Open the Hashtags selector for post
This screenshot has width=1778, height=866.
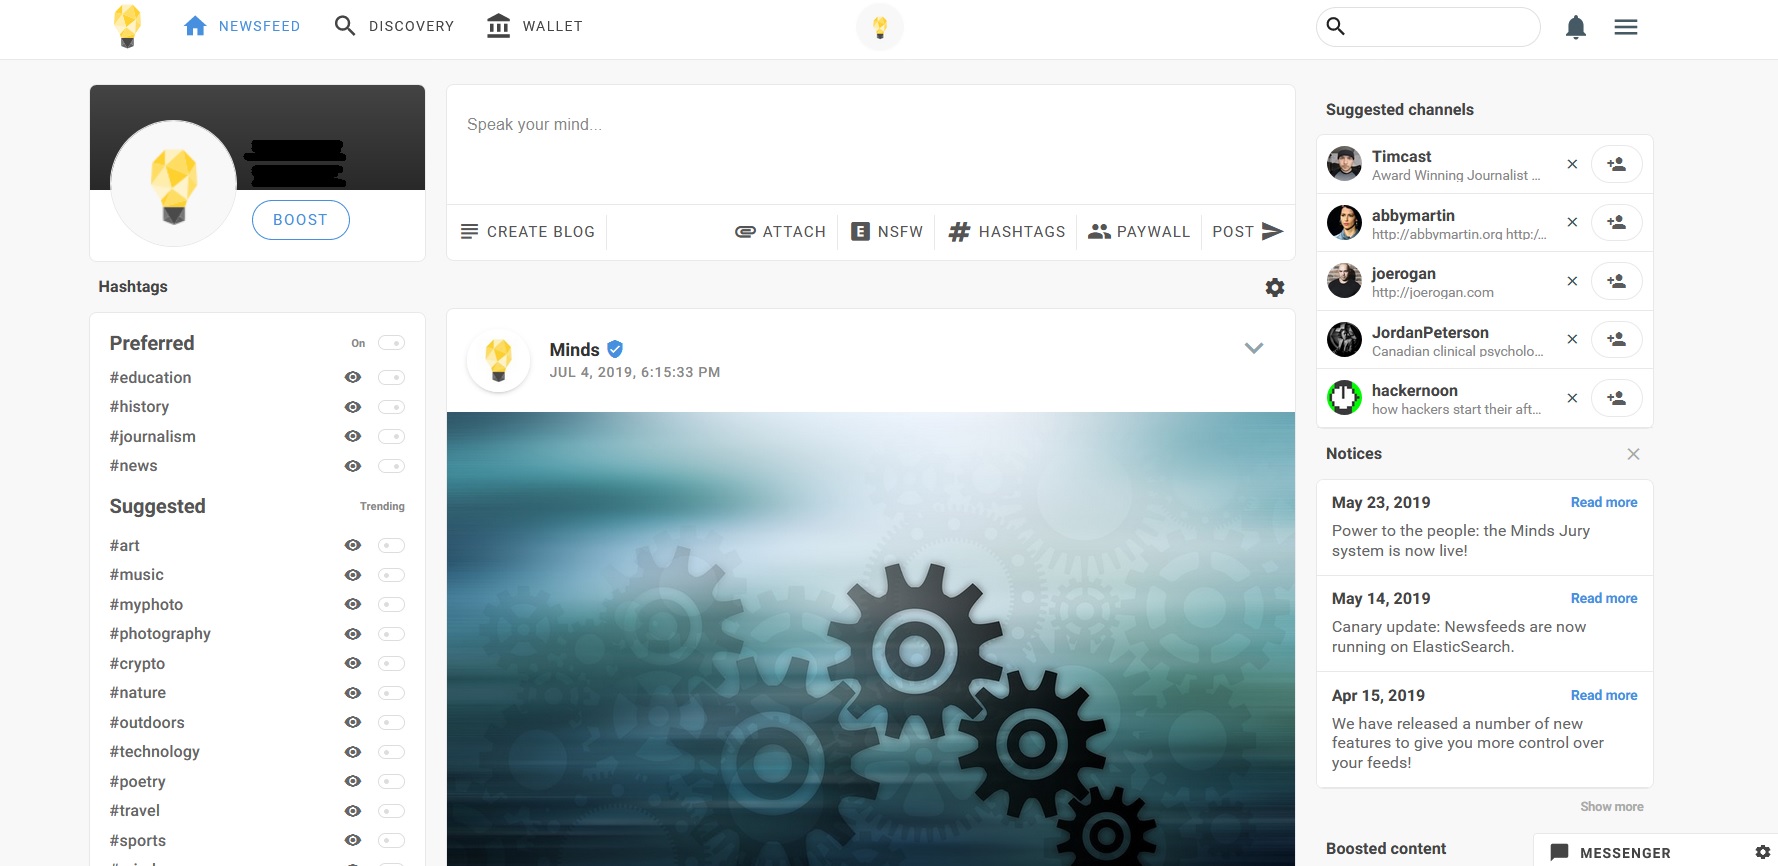click(x=1006, y=232)
